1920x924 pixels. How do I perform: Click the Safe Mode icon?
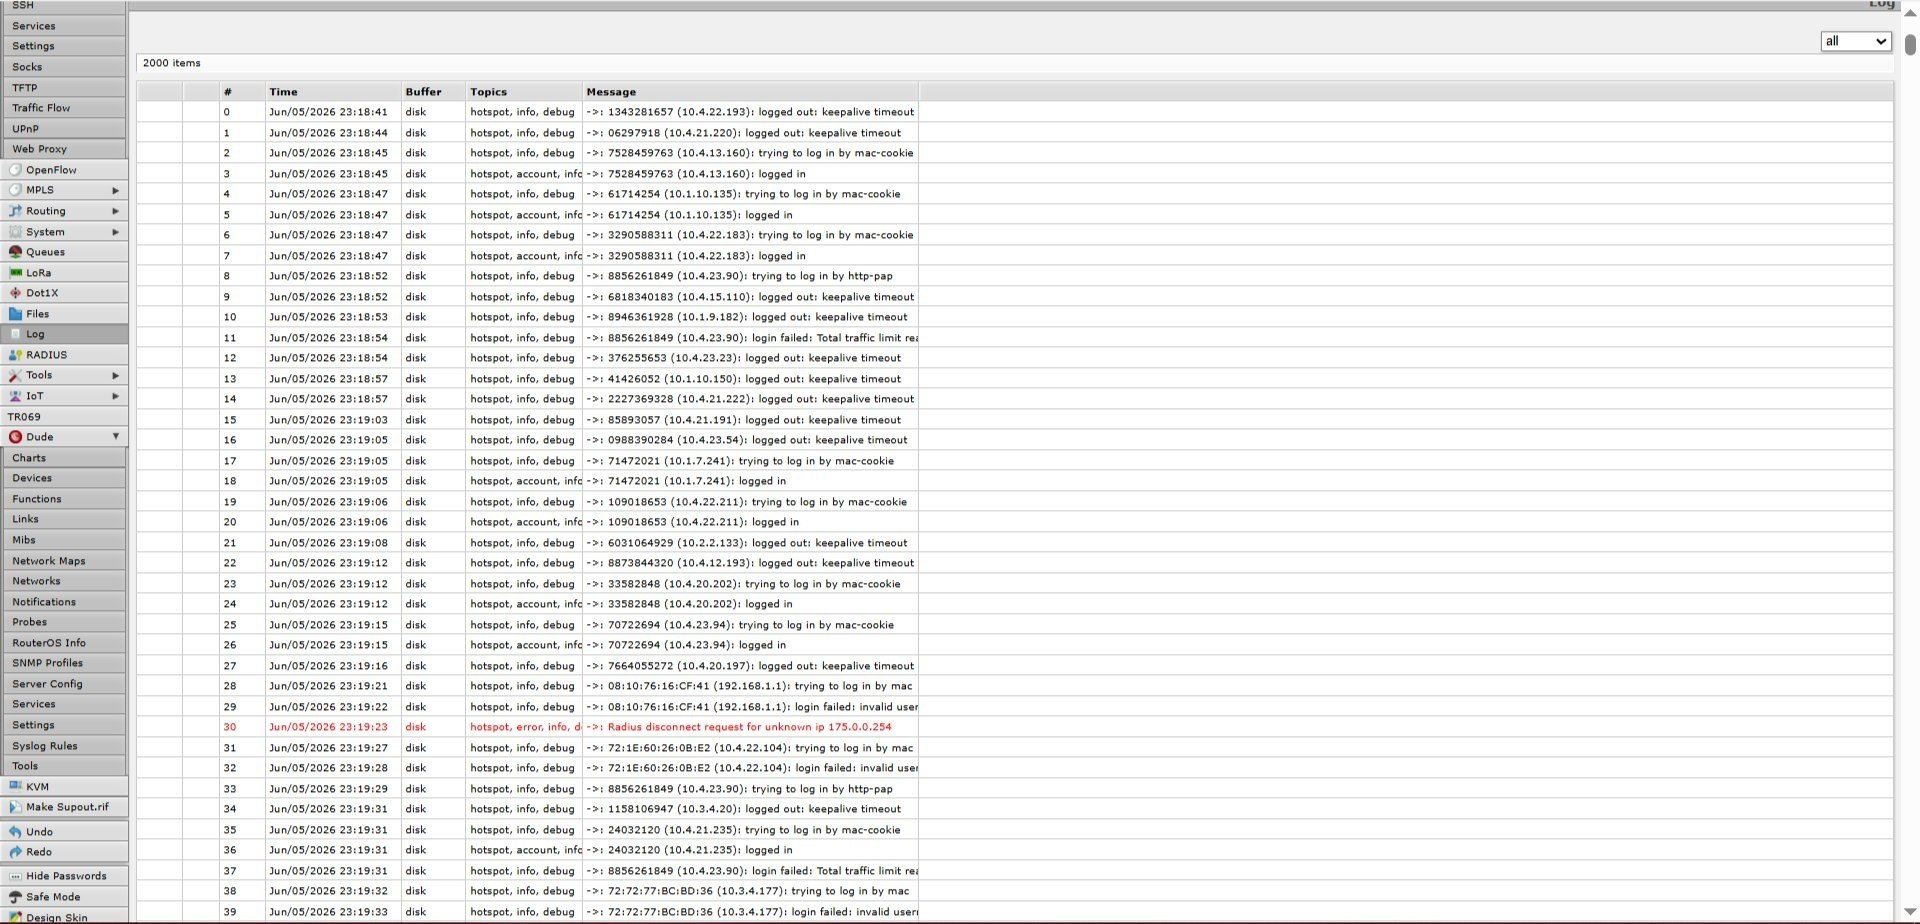pos(15,897)
